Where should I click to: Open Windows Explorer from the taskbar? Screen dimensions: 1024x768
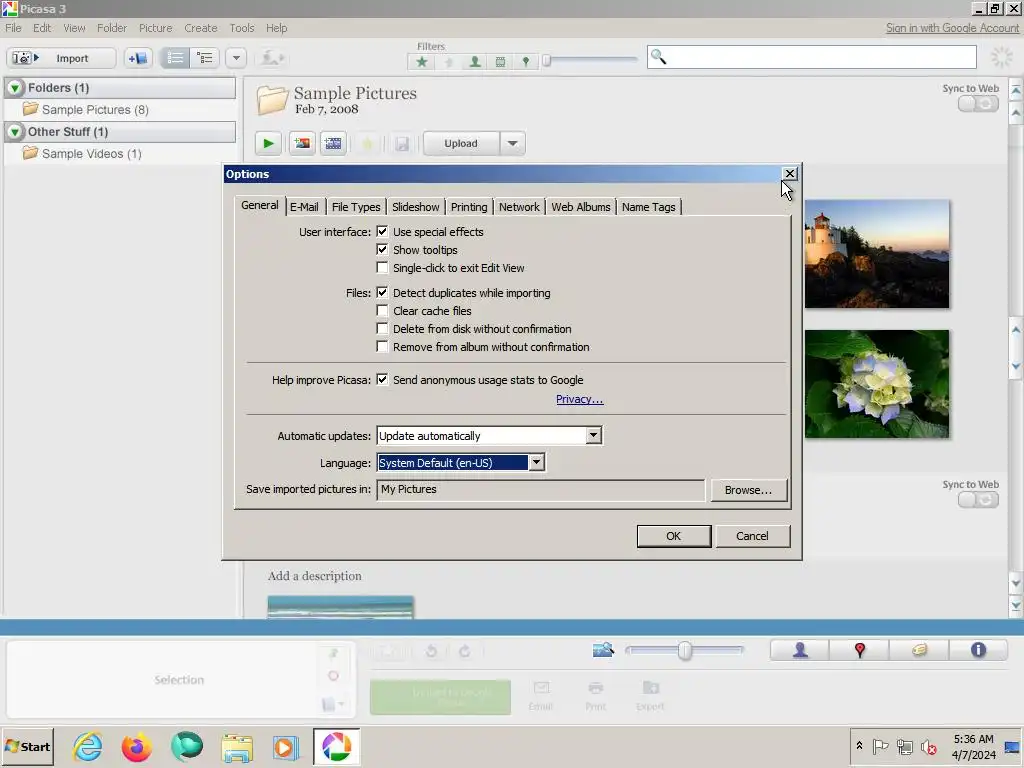[236, 747]
